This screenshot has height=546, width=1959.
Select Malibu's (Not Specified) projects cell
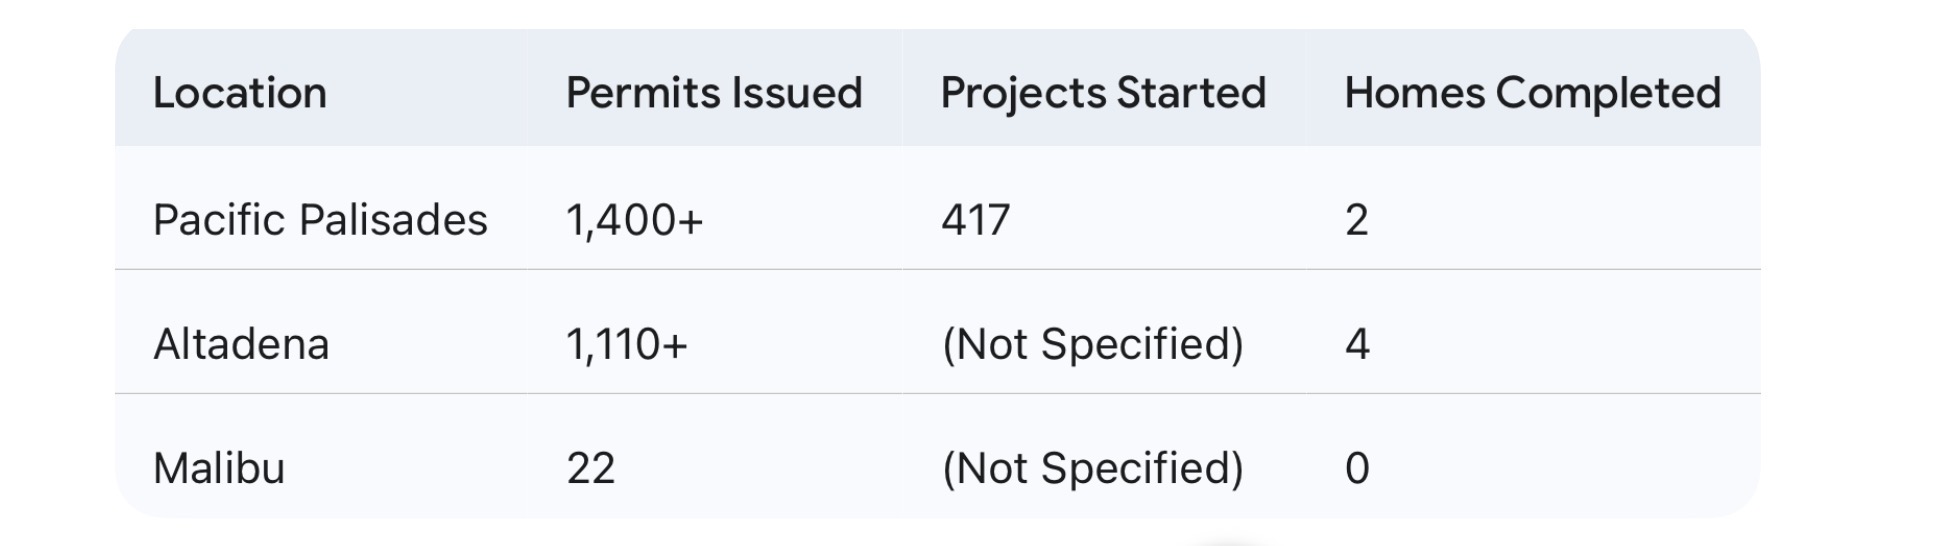[1093, 469]
